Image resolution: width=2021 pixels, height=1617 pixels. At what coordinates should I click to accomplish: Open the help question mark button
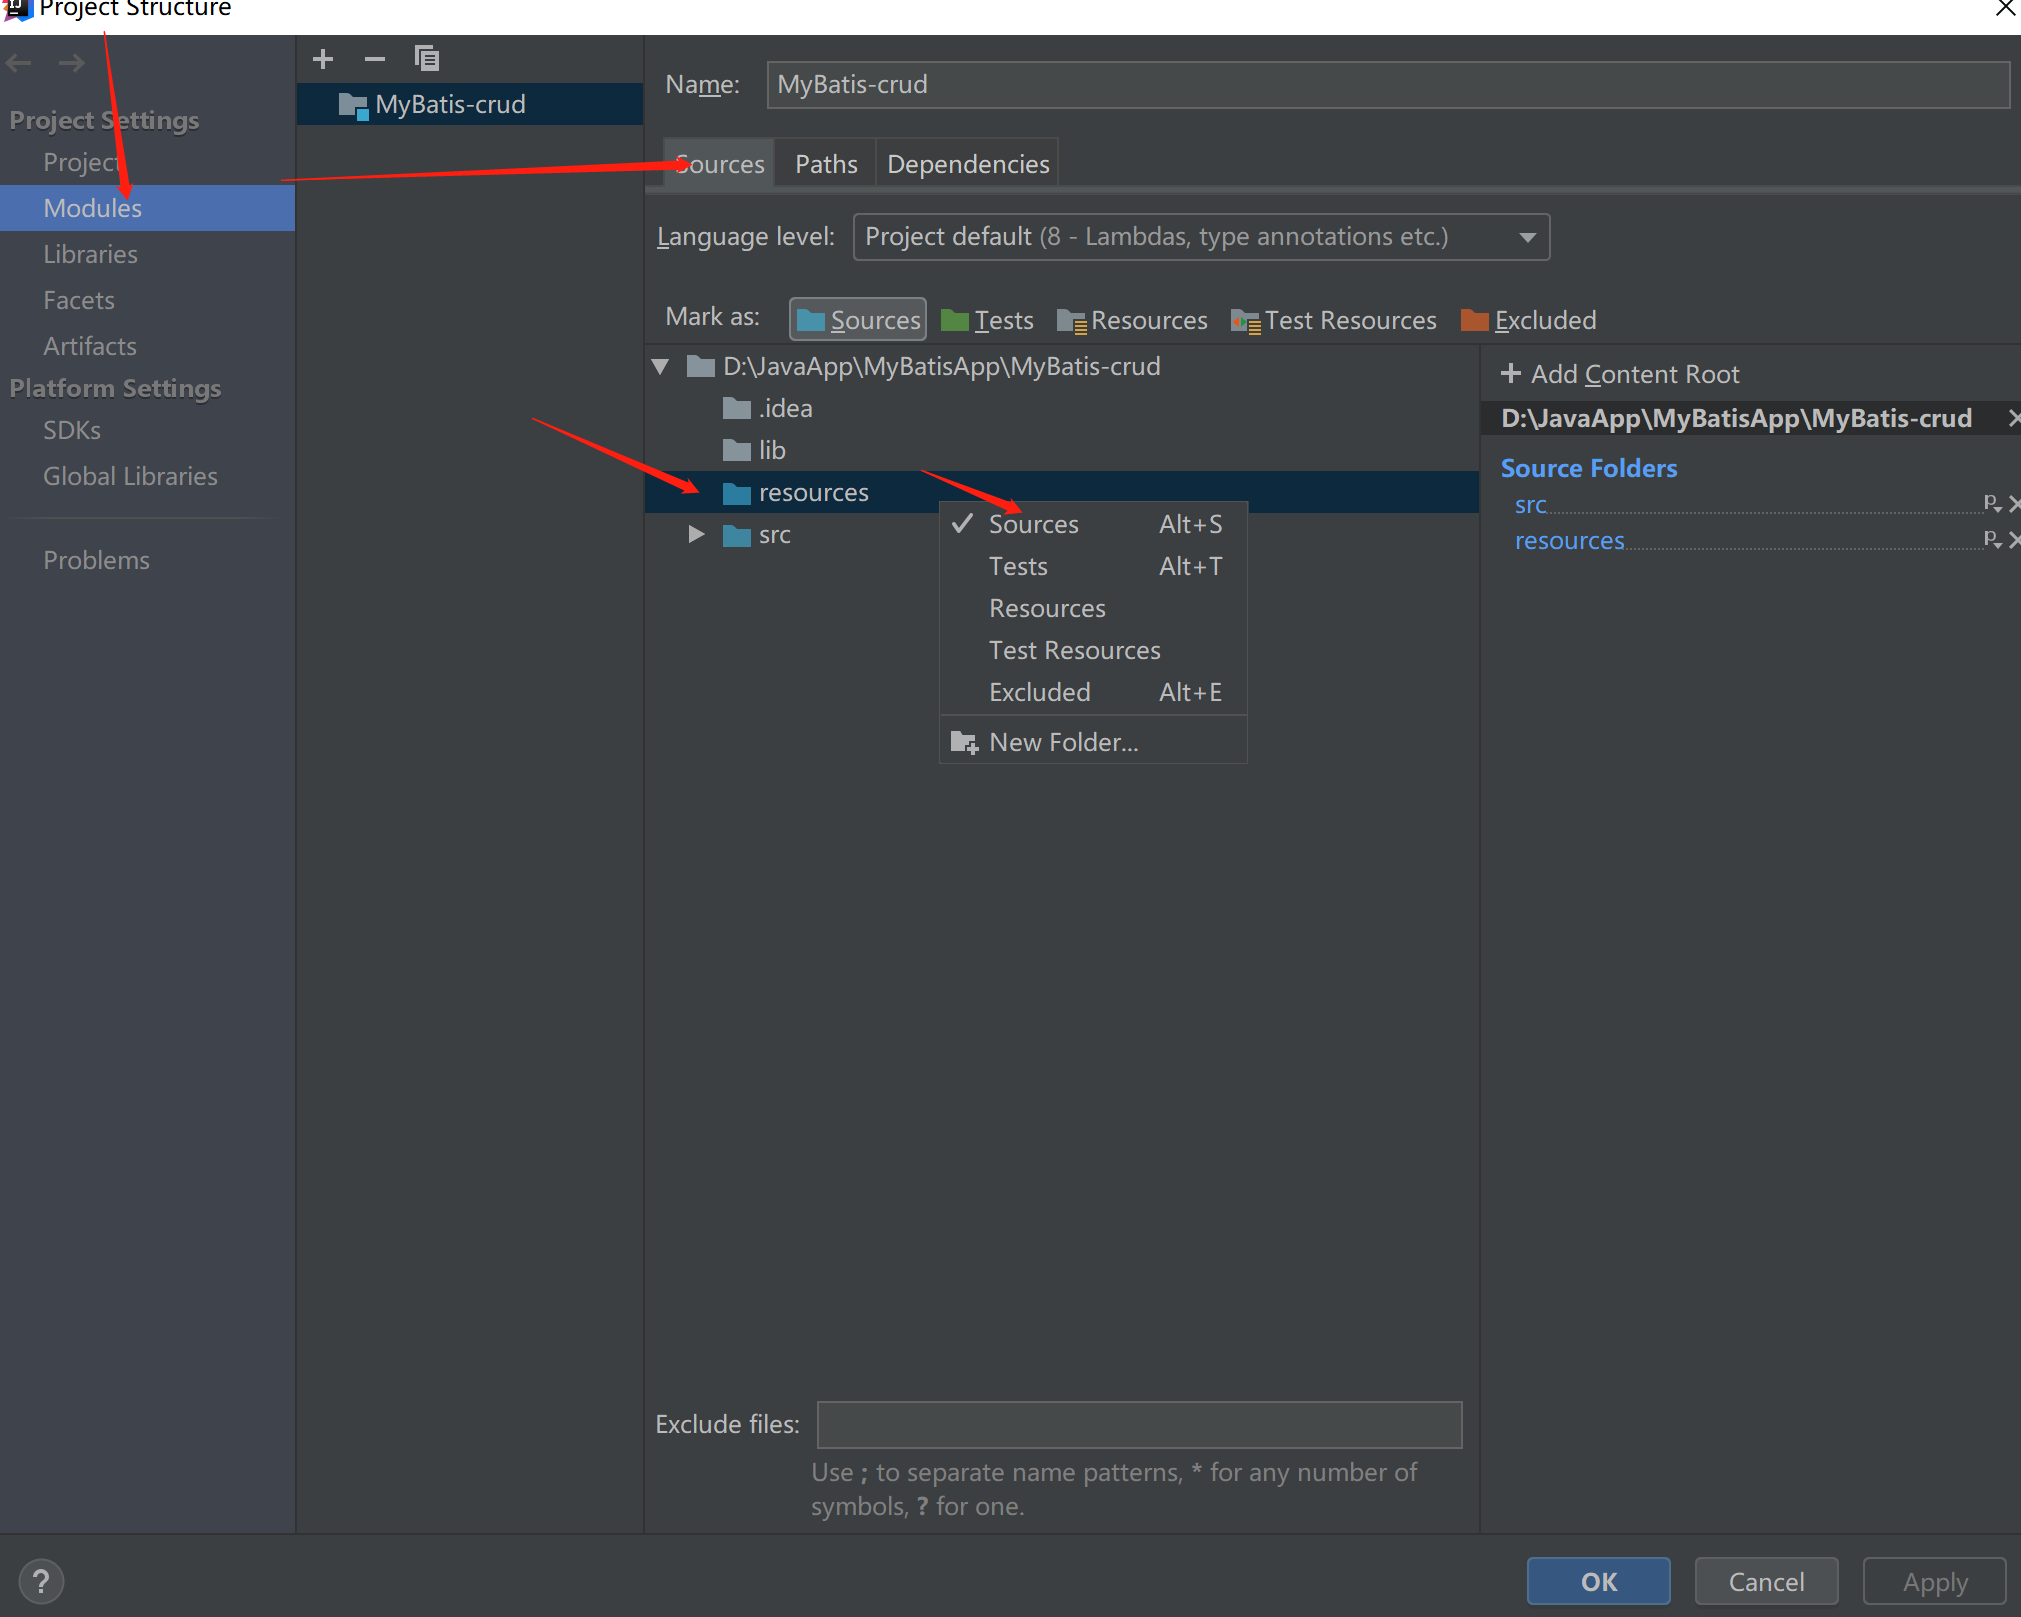41,1581
